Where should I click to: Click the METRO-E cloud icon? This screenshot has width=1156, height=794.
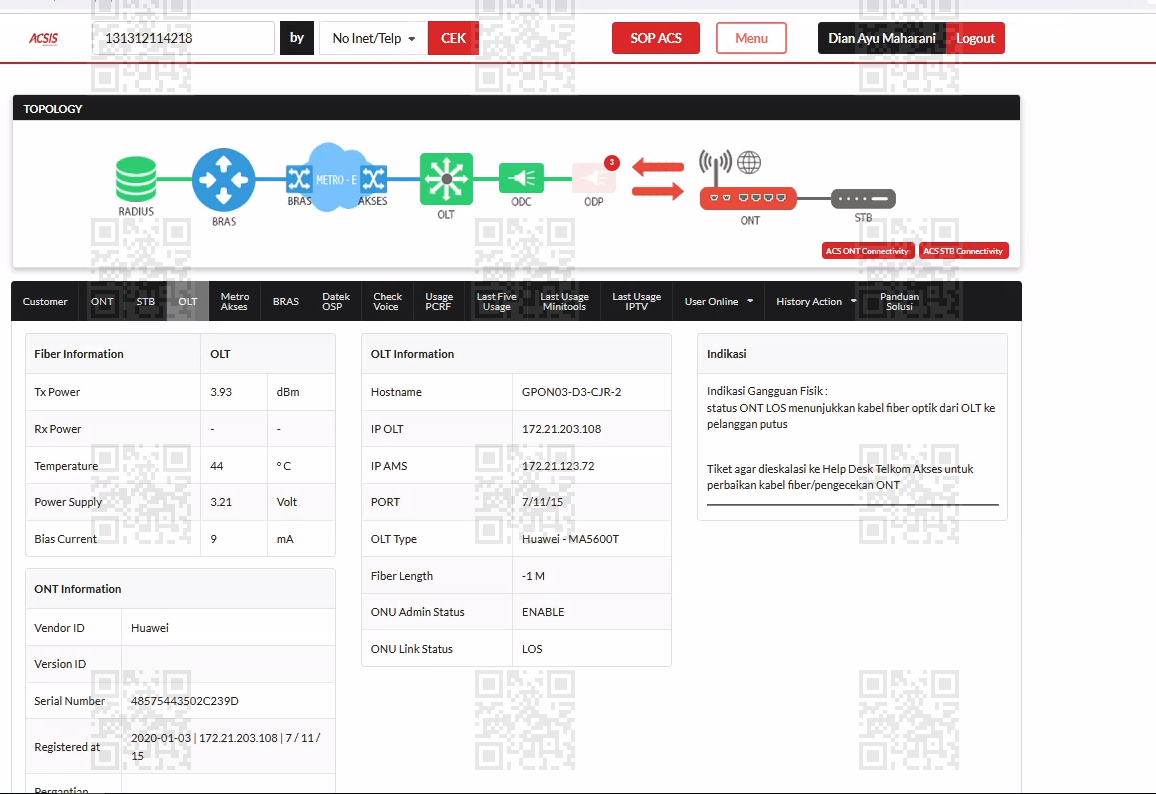coord(336,177)
